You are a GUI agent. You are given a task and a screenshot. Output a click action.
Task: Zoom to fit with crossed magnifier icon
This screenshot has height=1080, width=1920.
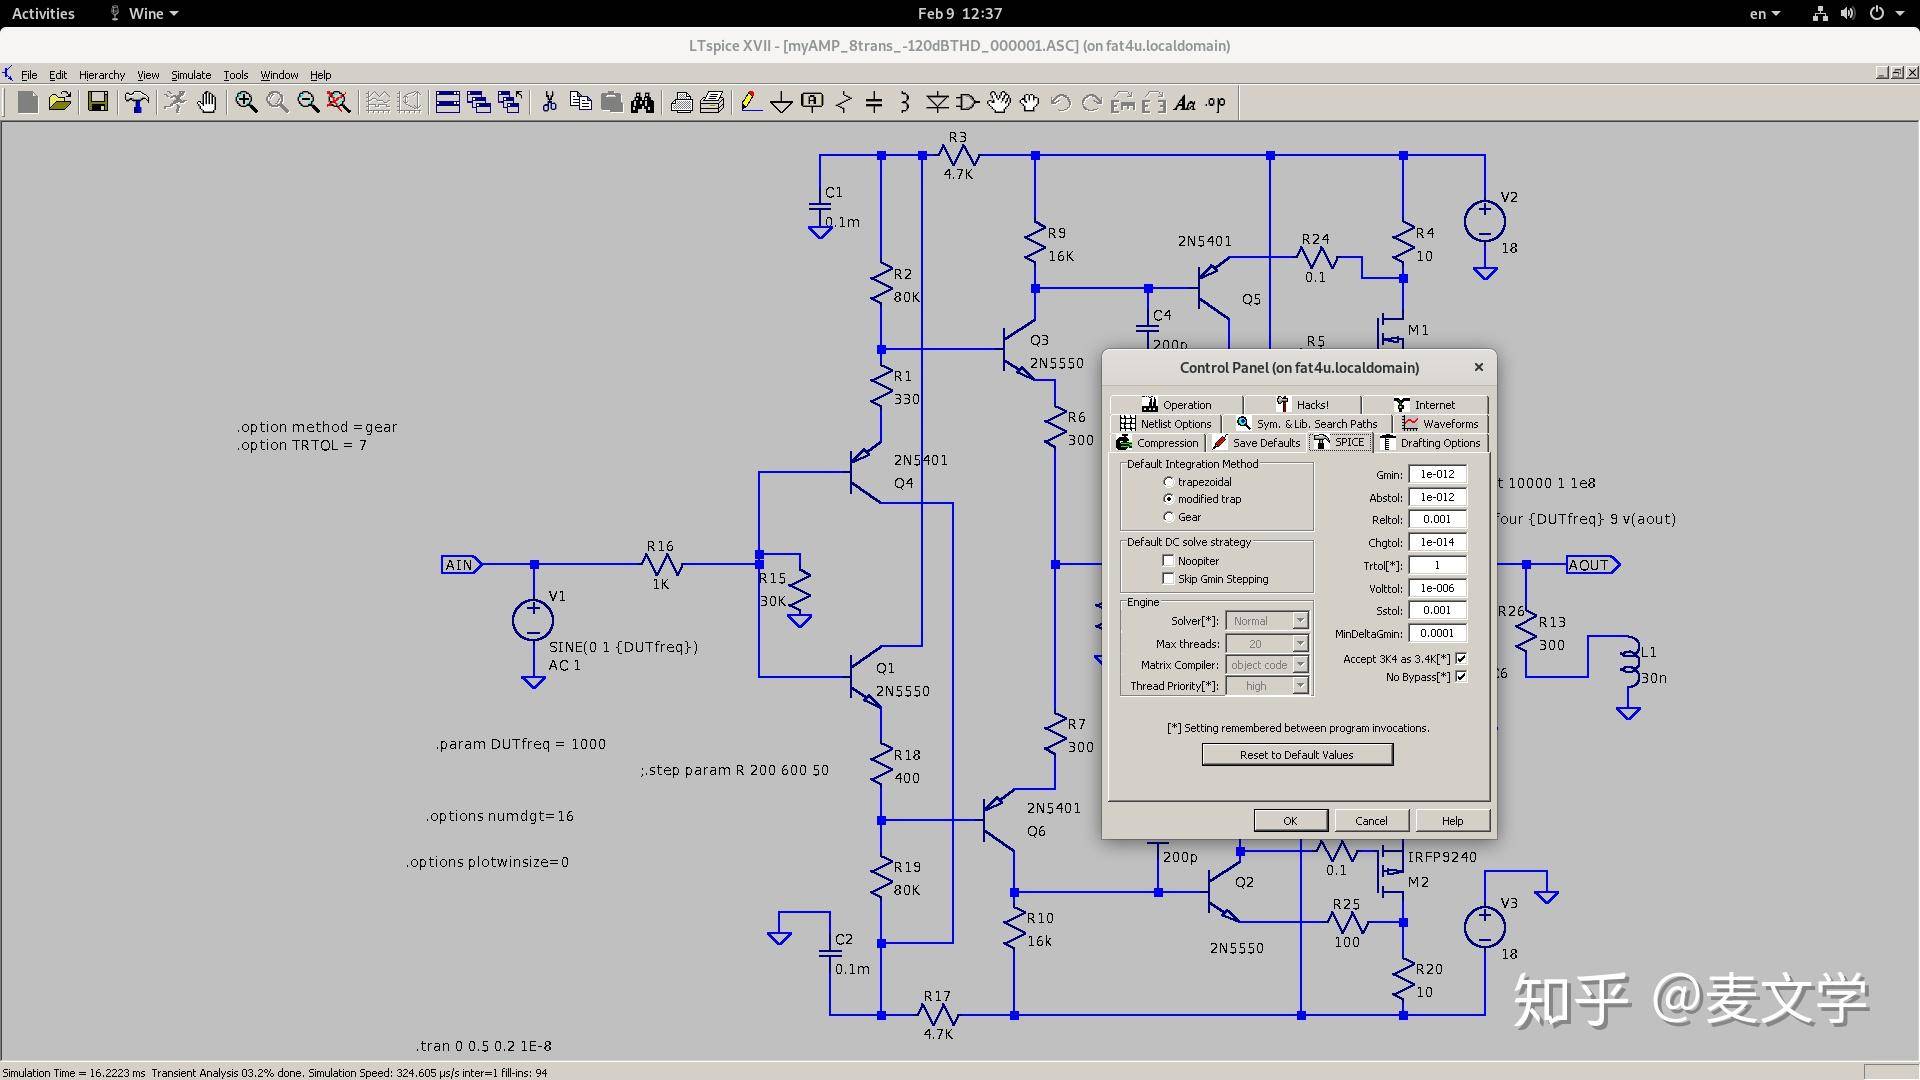click(339, 102)
